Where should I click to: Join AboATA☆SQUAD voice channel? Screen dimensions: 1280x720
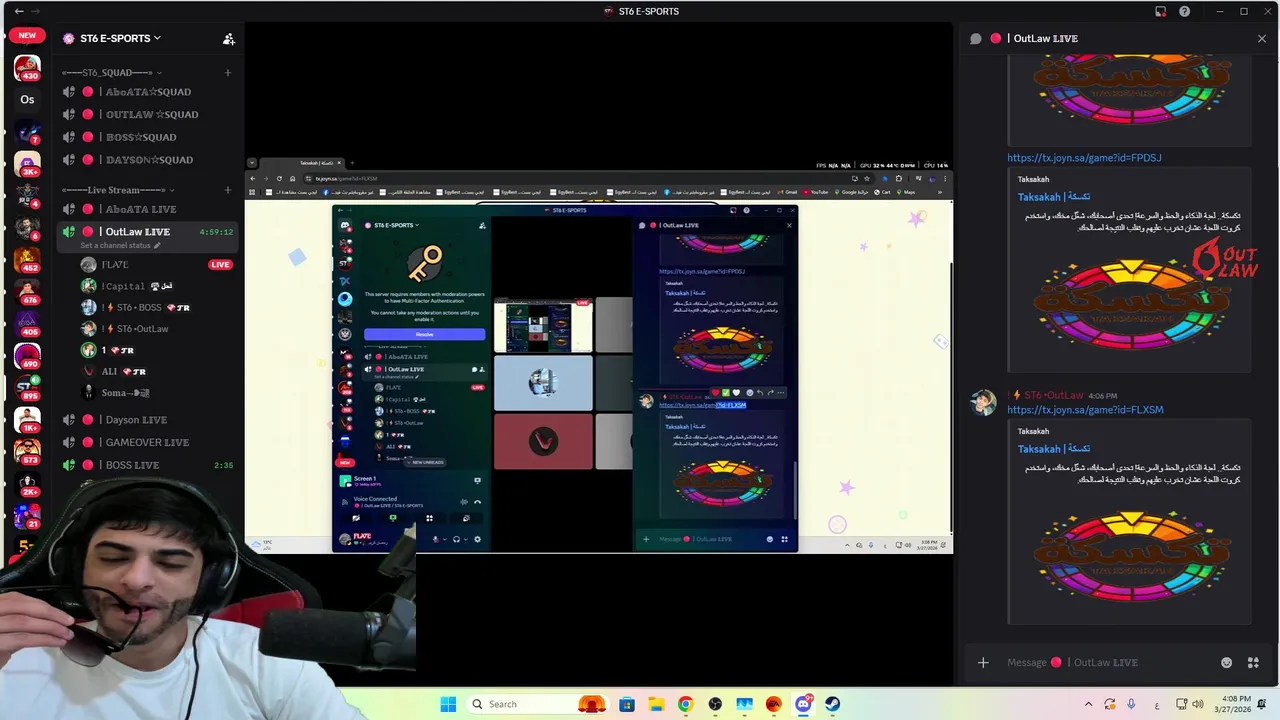148,92
